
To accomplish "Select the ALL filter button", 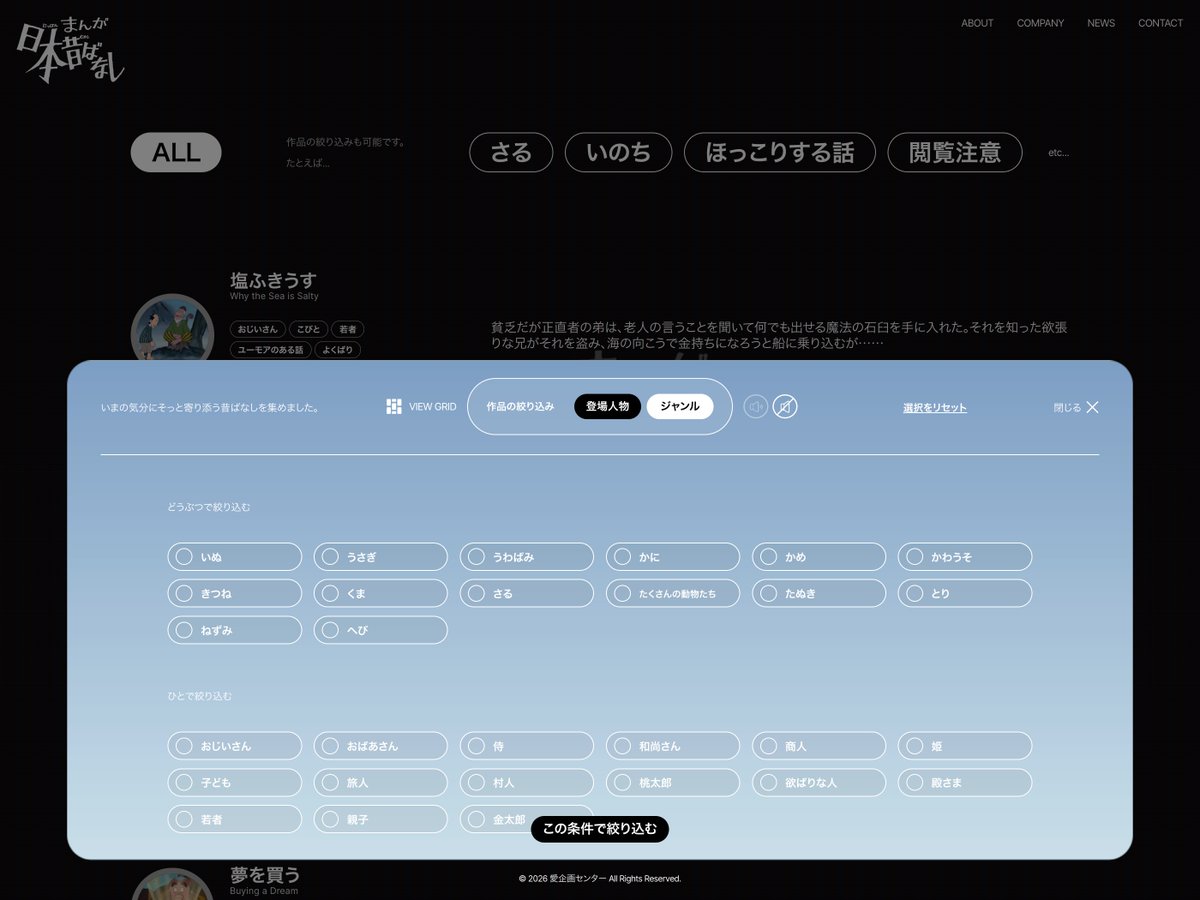I will coord(176,152).
